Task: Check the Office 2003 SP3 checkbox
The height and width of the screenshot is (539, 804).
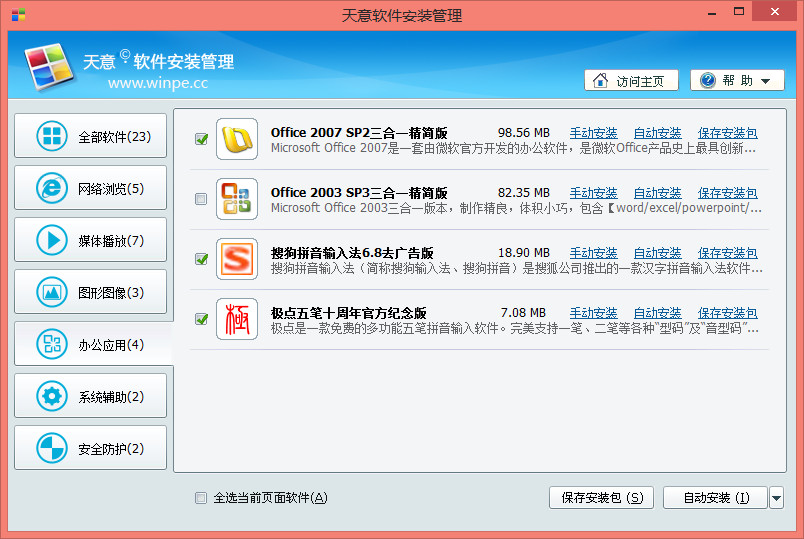Action: pyautogui.click(x=201, y=199)
